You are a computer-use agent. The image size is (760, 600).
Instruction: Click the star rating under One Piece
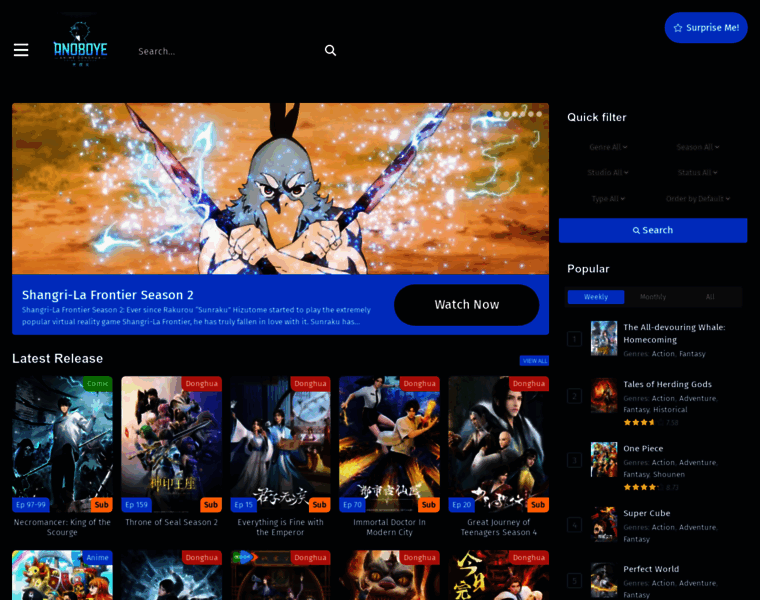(x=640, y=487)
